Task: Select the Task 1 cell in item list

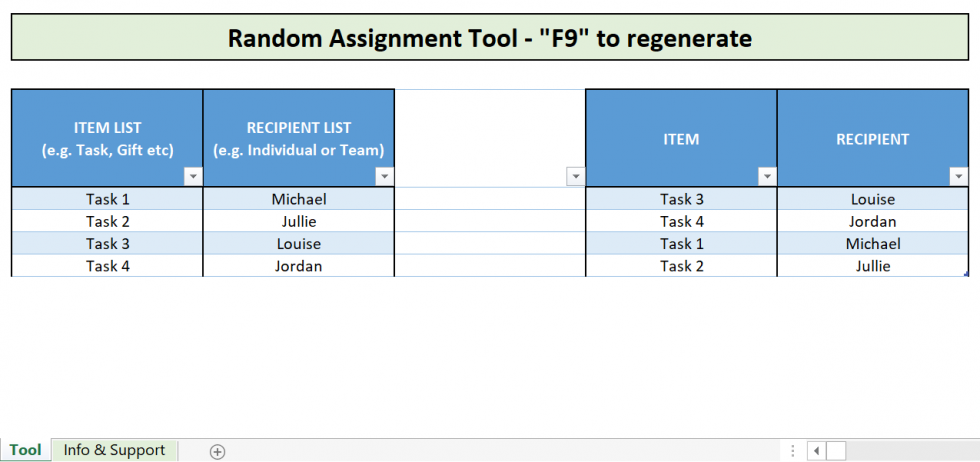Action: pos(107,199)
